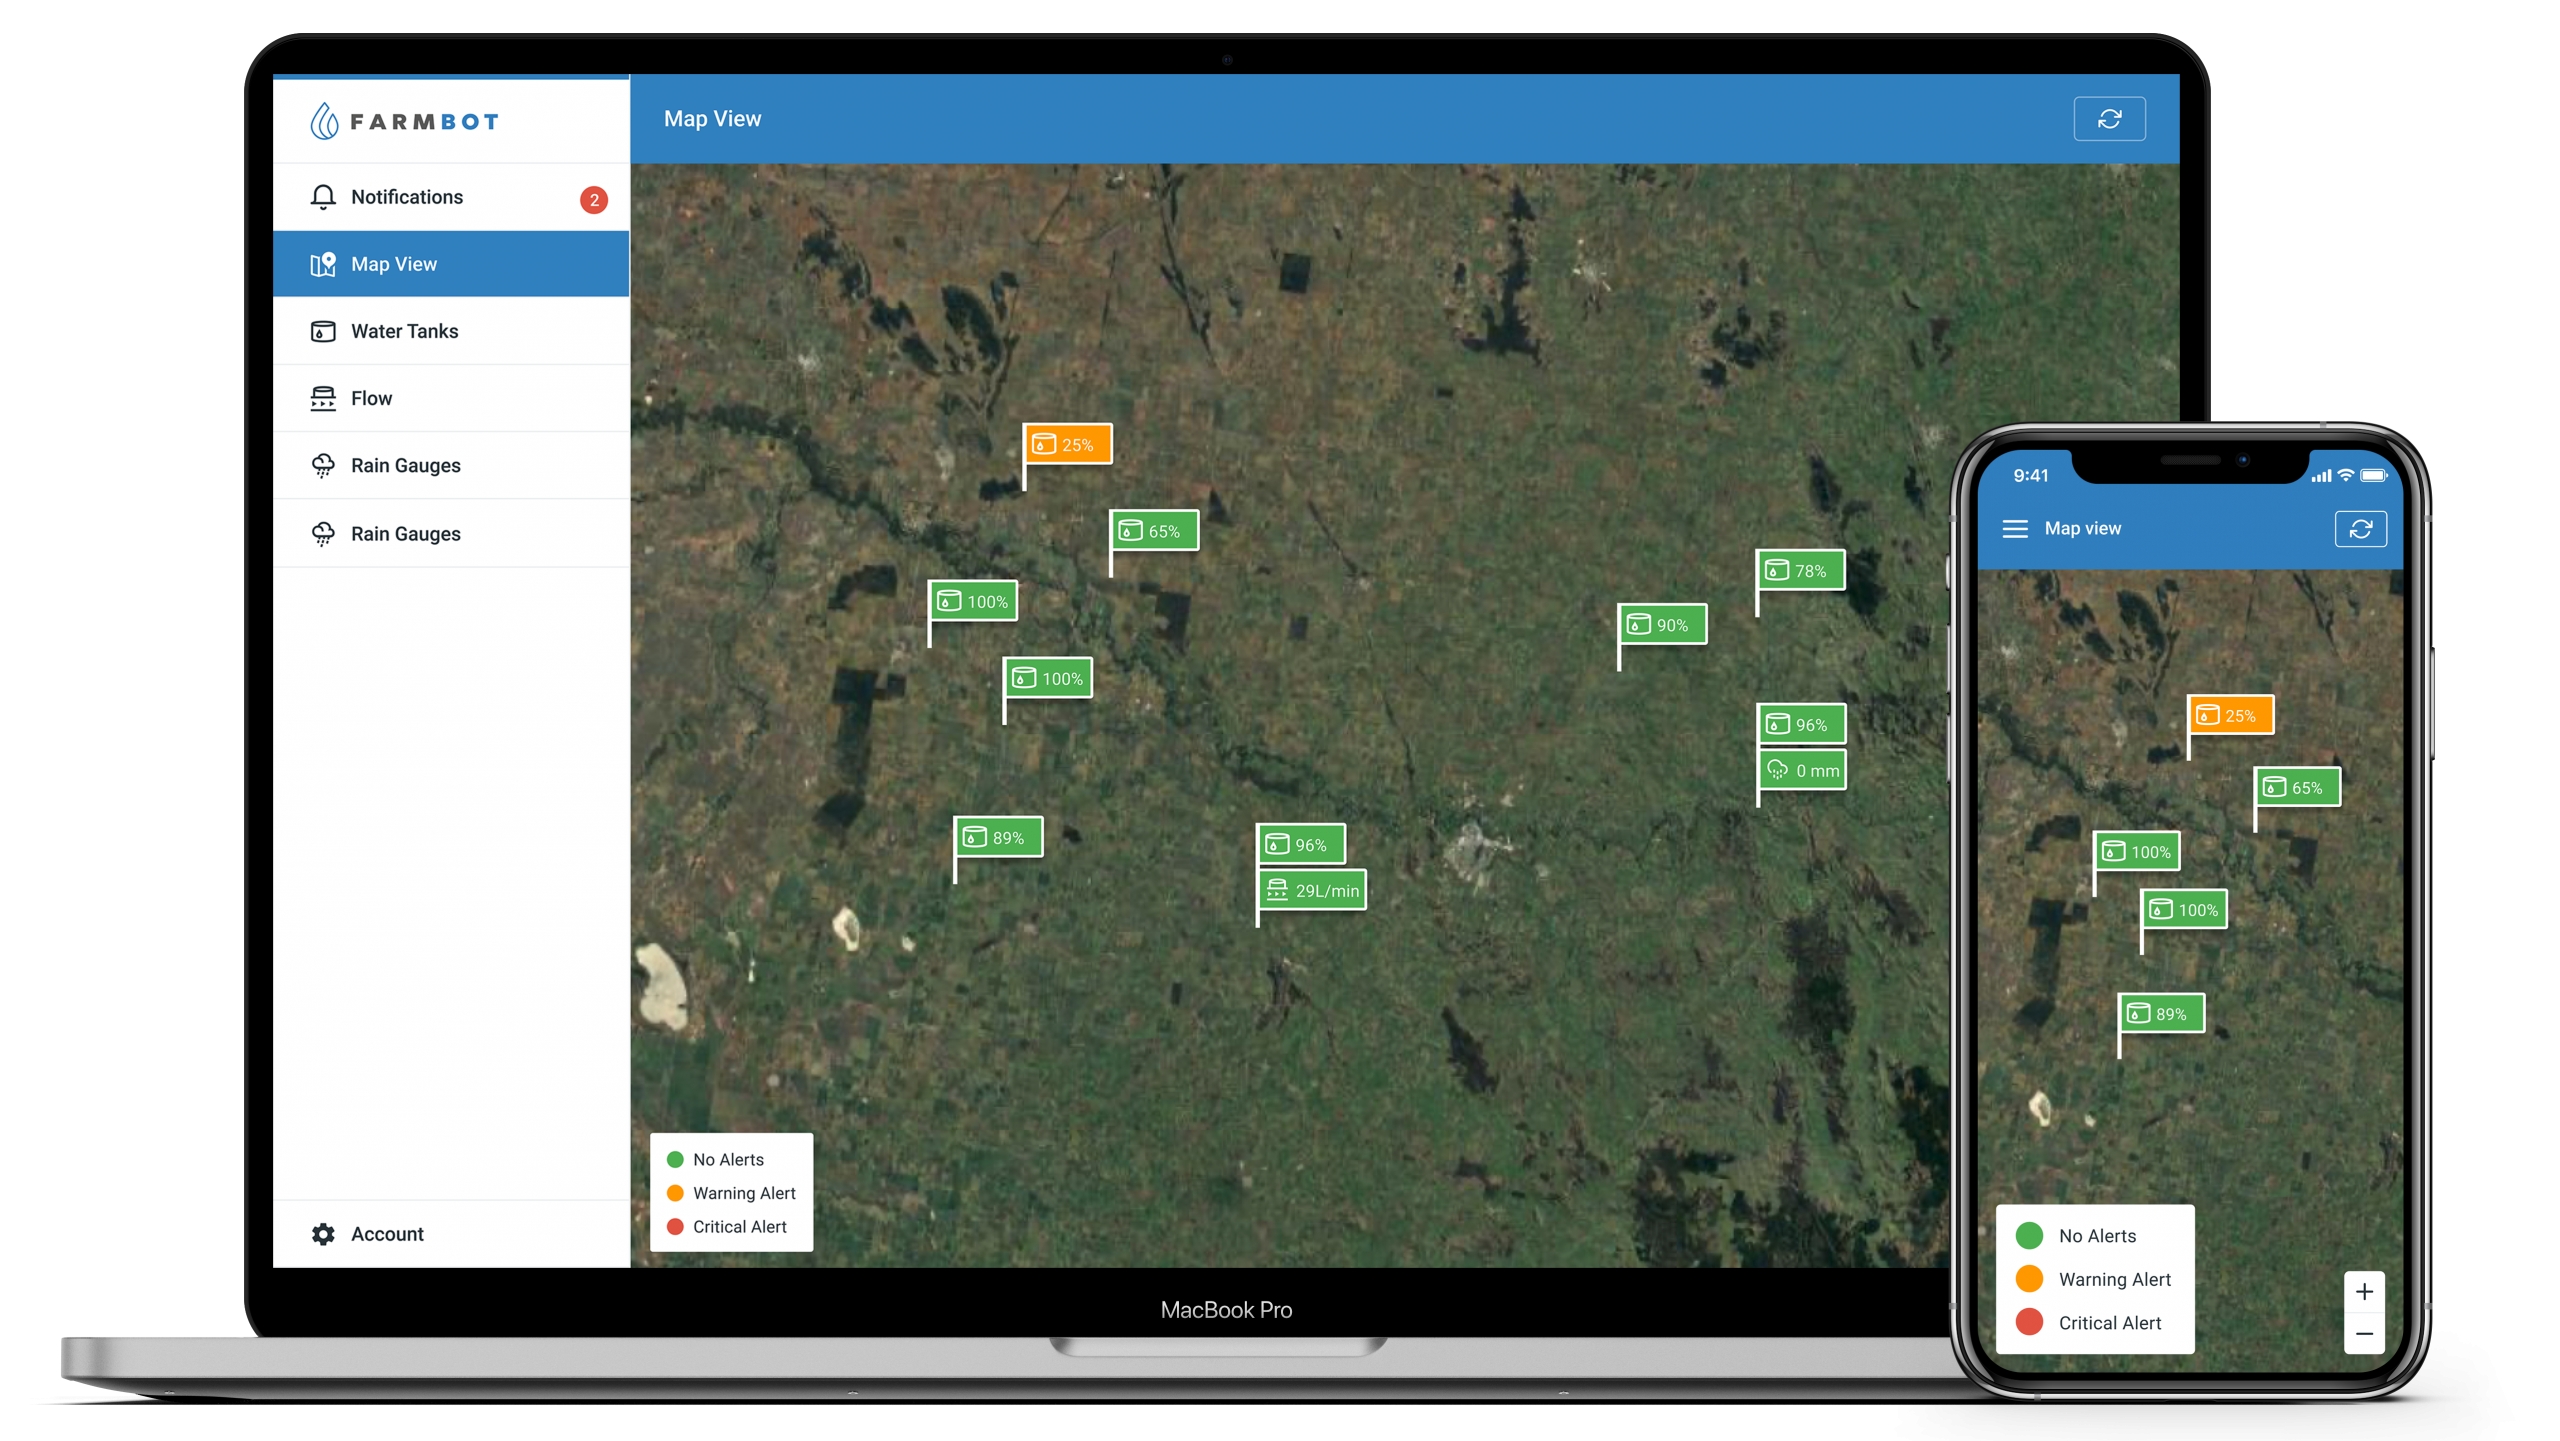Open the second Rain Gauges menu item
Screen dimensions: 2560x1441
coord(451,533)
